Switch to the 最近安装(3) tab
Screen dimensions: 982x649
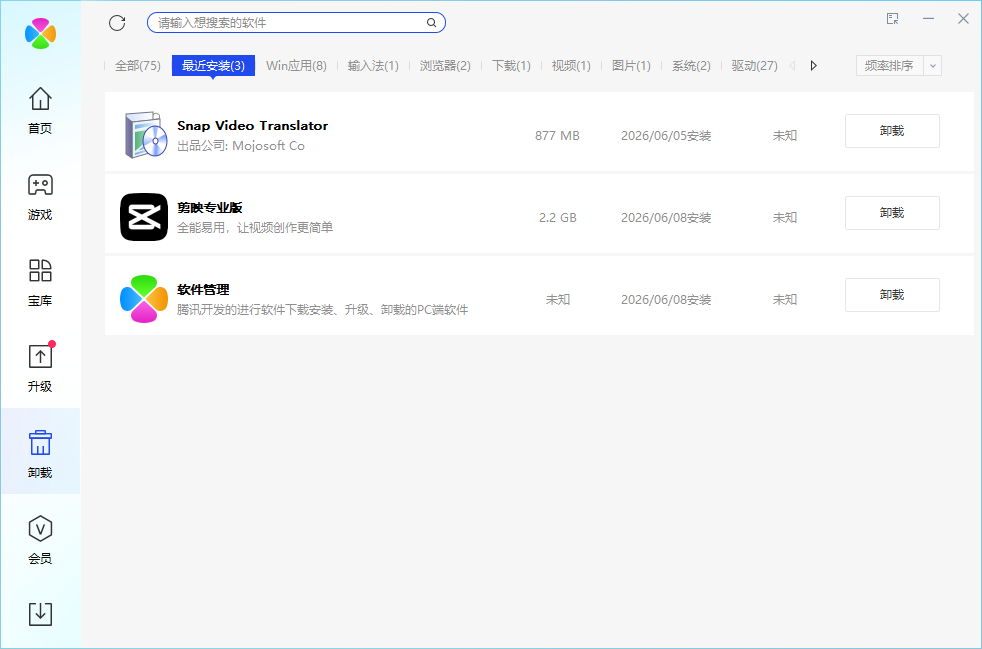click(213, 65)
